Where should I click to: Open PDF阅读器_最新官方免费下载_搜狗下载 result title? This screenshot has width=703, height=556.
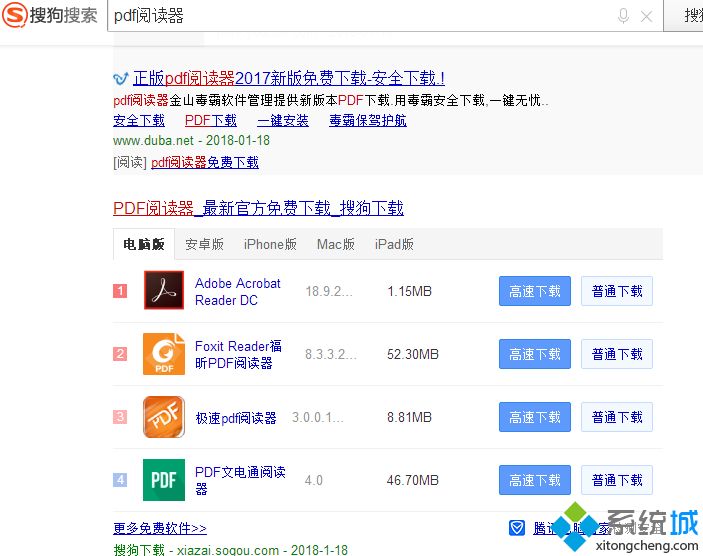(258, 208)
